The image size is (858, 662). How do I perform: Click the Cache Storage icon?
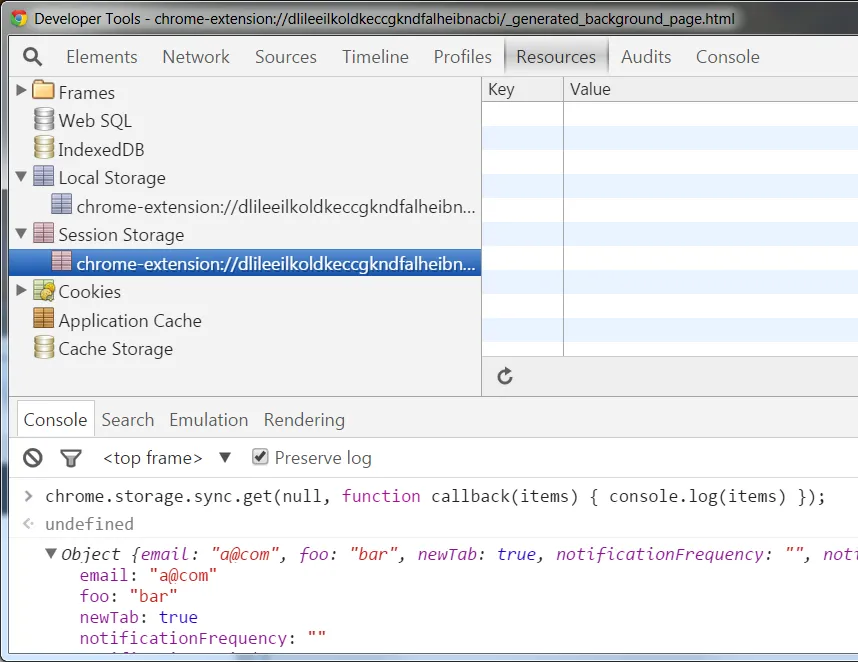(43, 348)
